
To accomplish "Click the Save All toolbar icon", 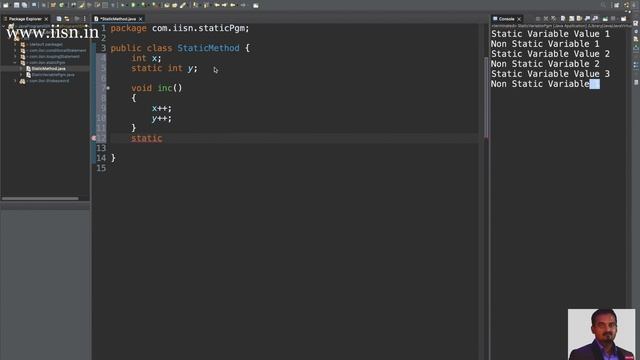I will click(x=24, y=5).
